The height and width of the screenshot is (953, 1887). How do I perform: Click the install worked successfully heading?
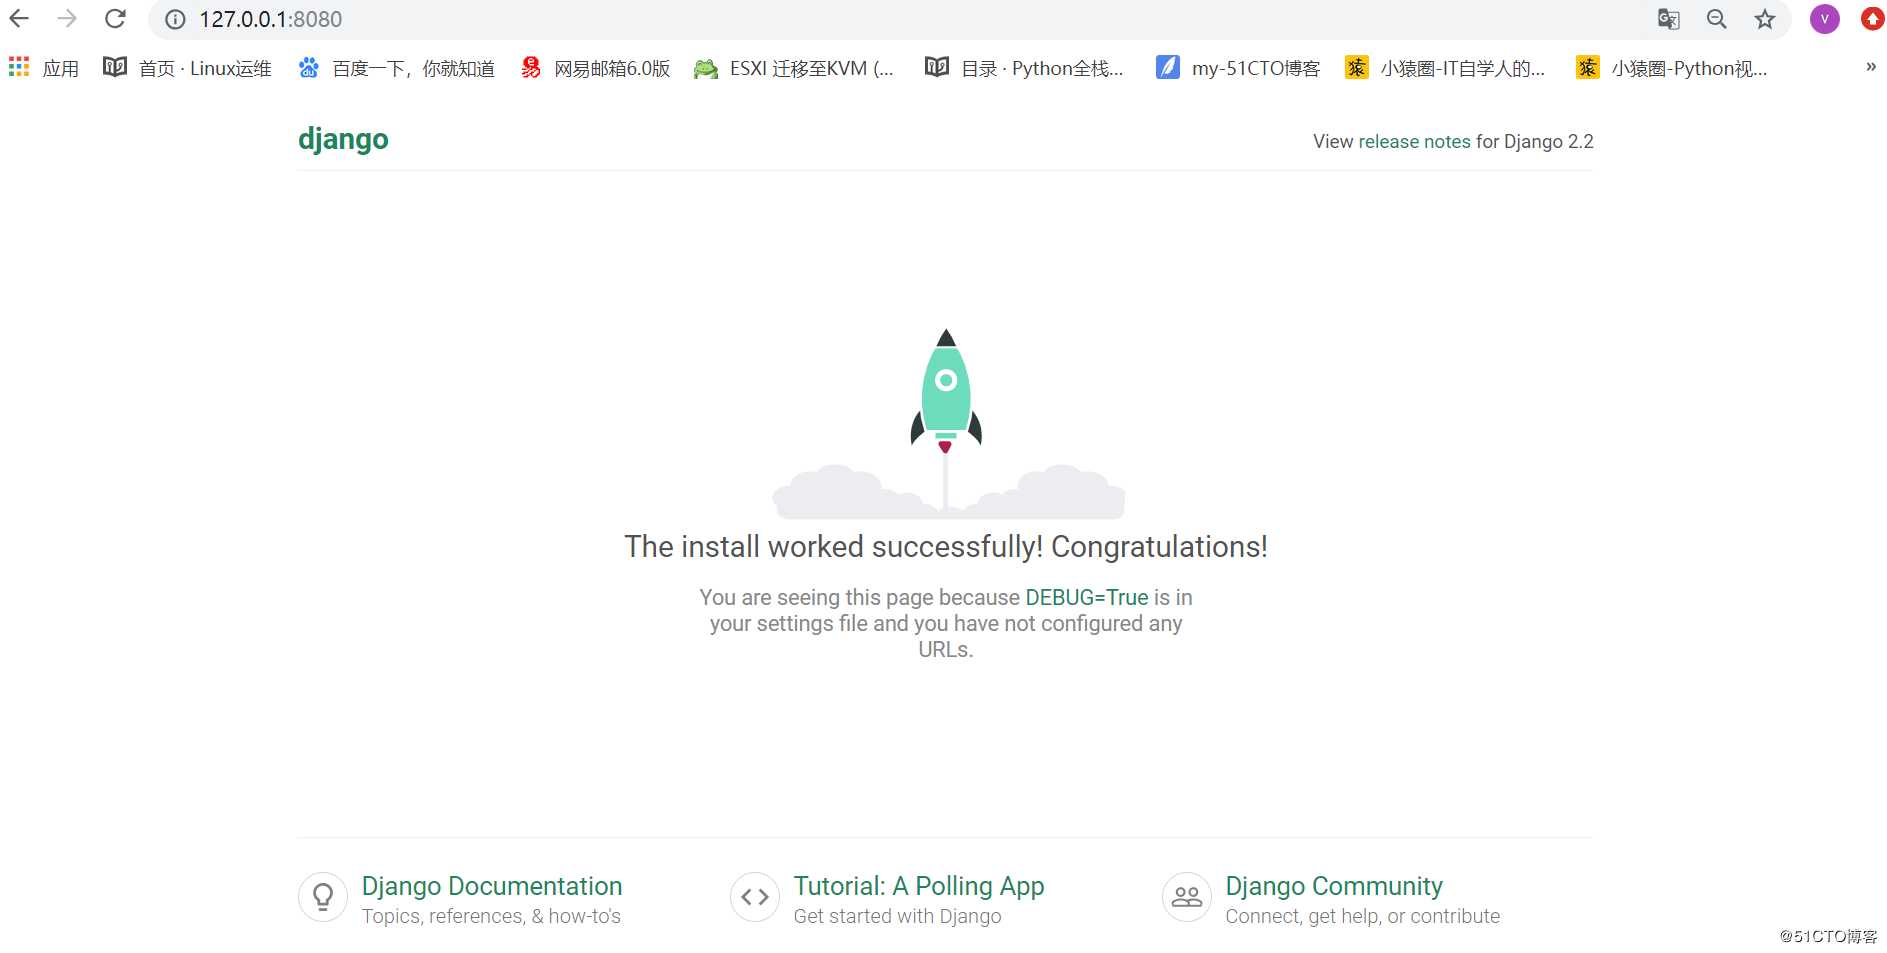pyautogui.click(x=946, y=547)
